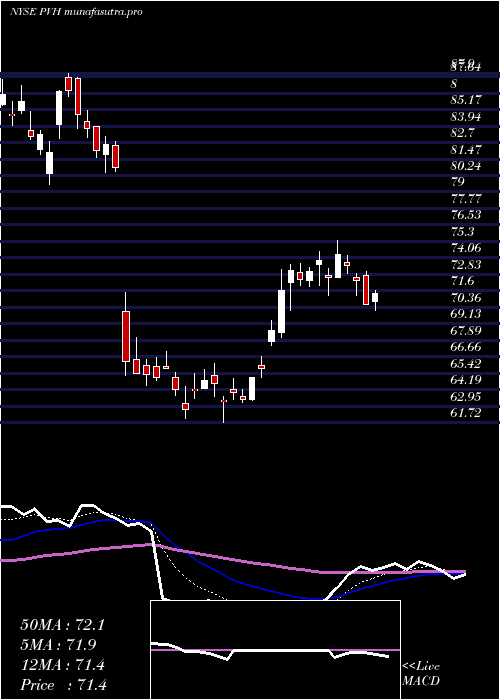Click the 5MA : 71.9 readout

58,645
